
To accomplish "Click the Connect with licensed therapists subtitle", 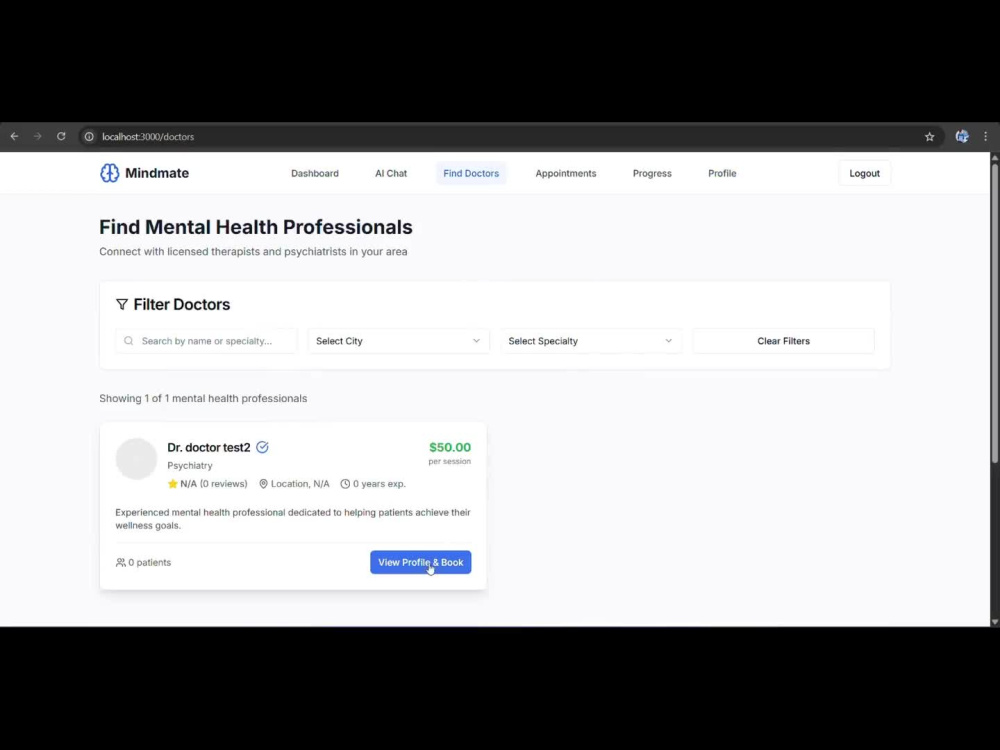I will tap(253, 251).
